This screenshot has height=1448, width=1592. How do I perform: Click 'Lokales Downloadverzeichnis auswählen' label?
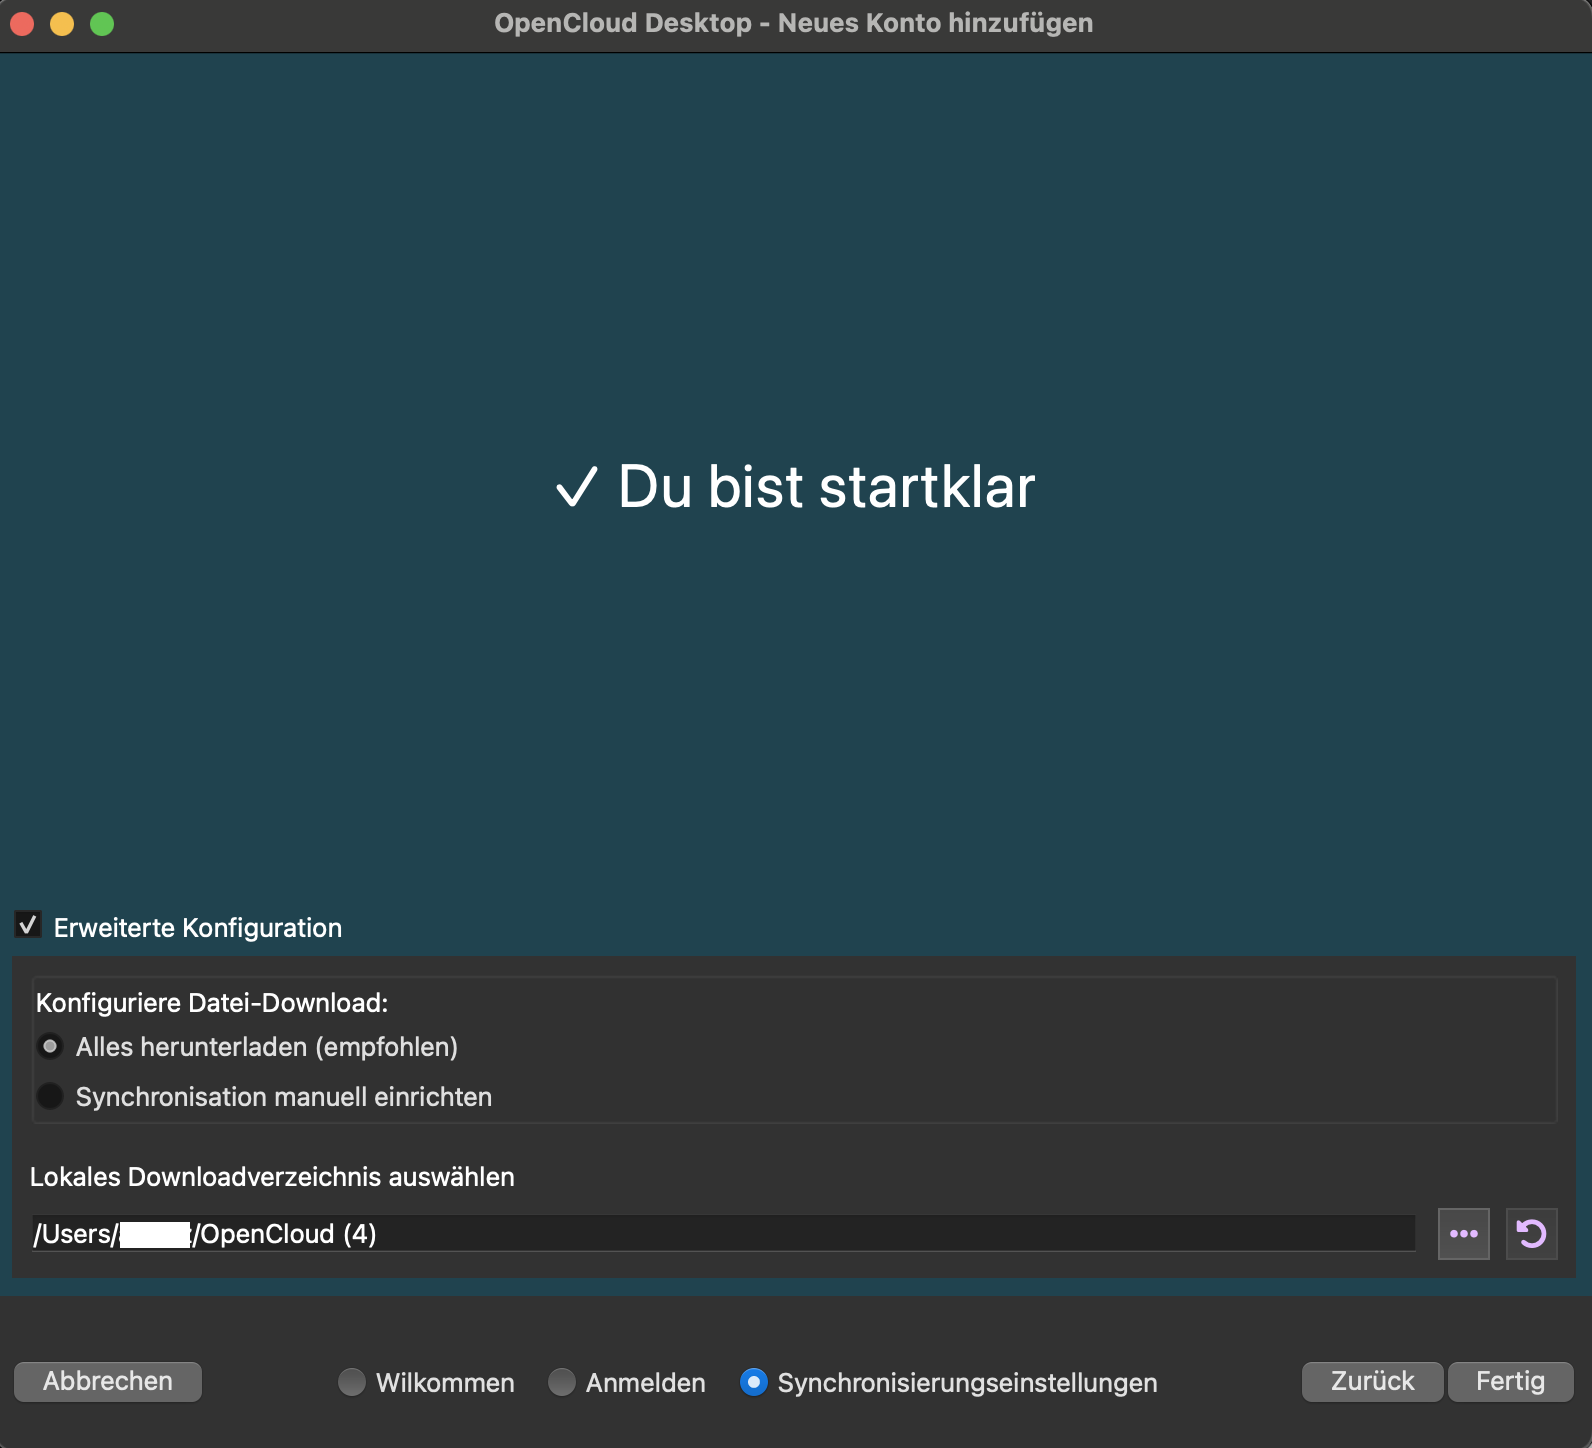(272, 1177)
